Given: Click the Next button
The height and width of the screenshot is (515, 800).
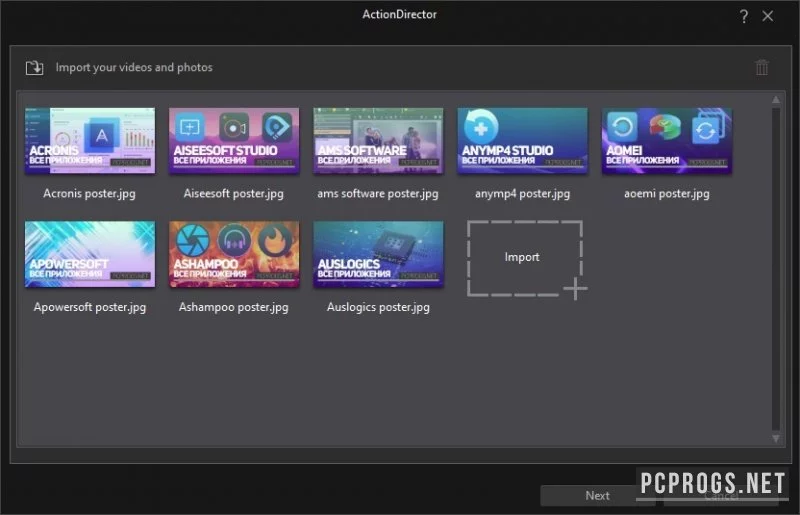Looking at the screenshot, I should point(597,496).
